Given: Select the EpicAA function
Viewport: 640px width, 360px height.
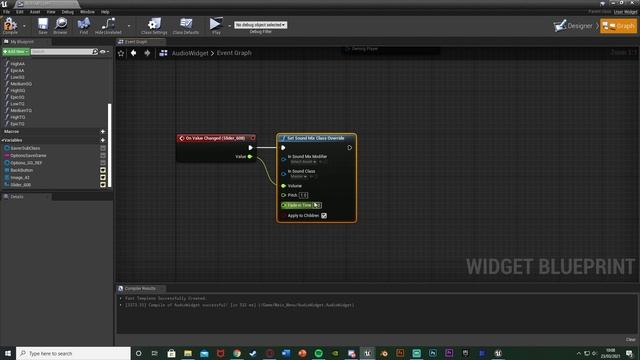Looking at the screenshot, I should pos(17,71).
